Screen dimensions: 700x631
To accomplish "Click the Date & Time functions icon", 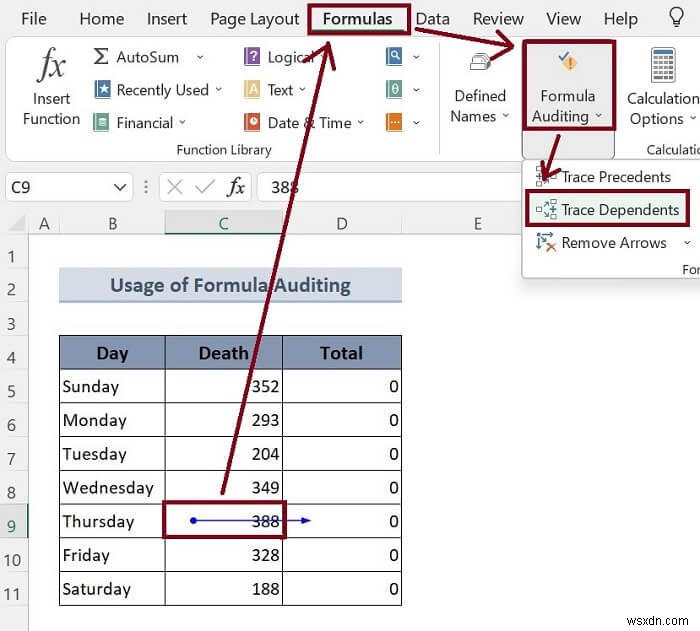I will (252, 122).
